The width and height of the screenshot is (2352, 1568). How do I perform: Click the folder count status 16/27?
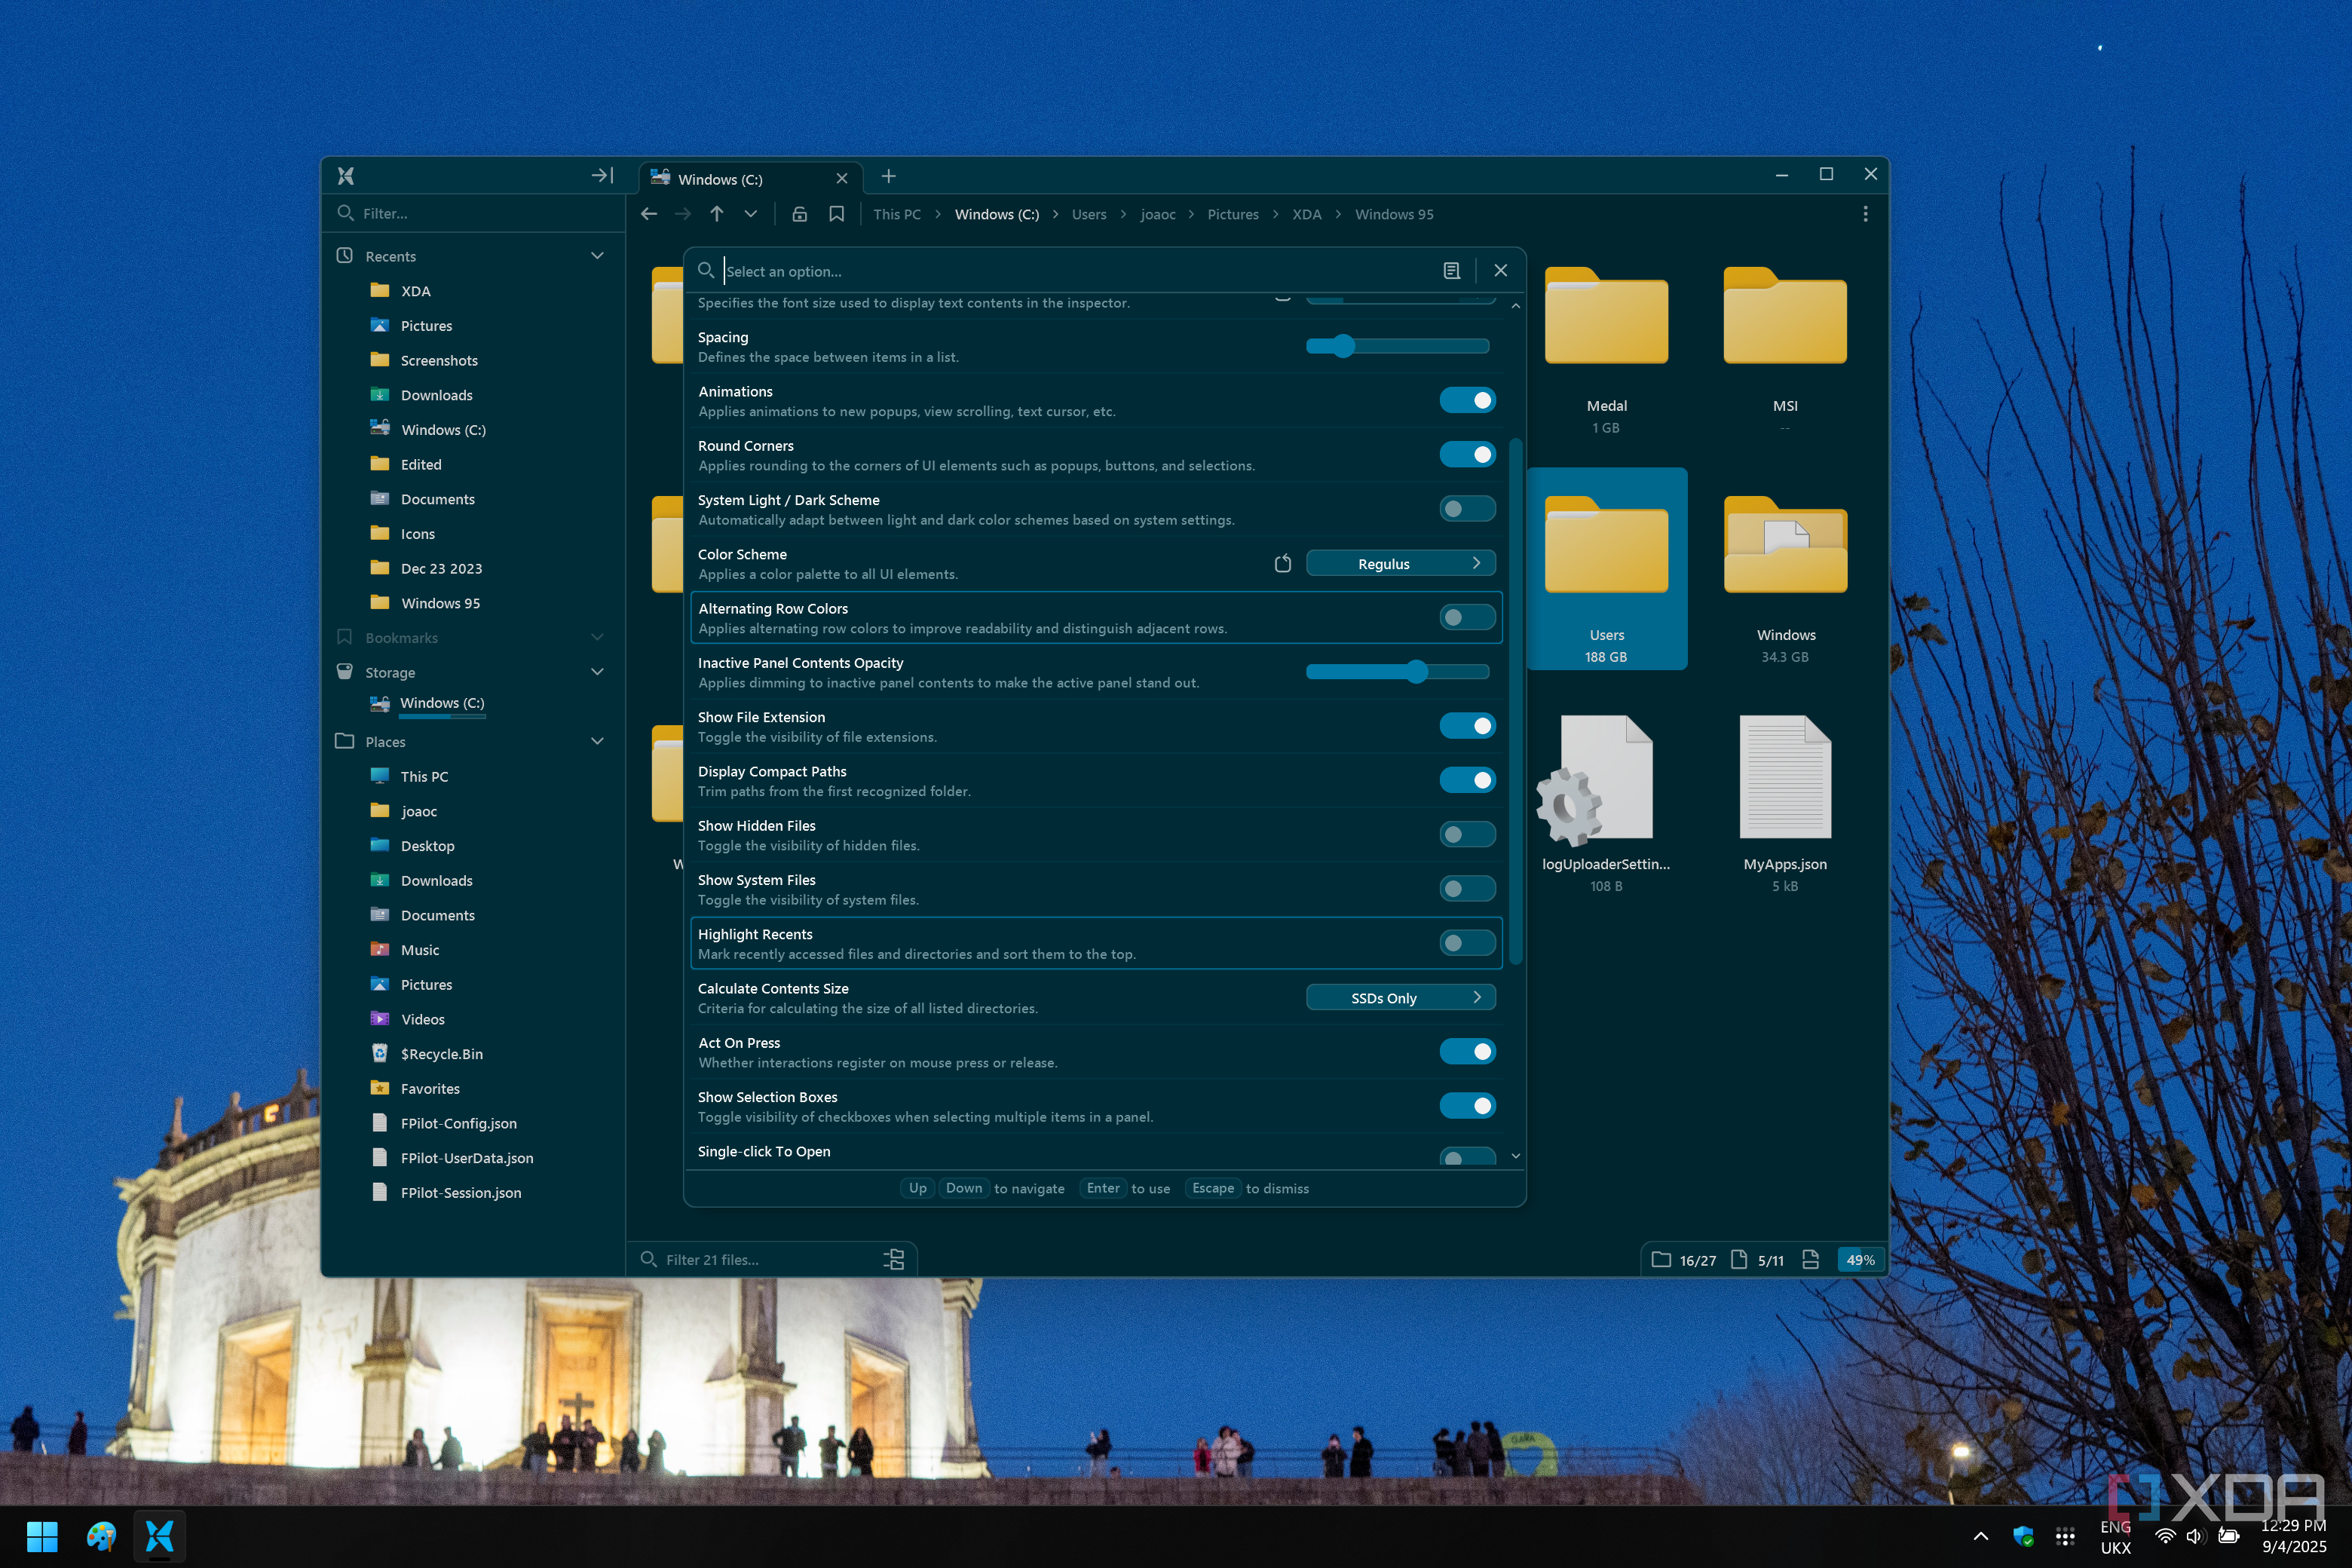point(1684,1260)
